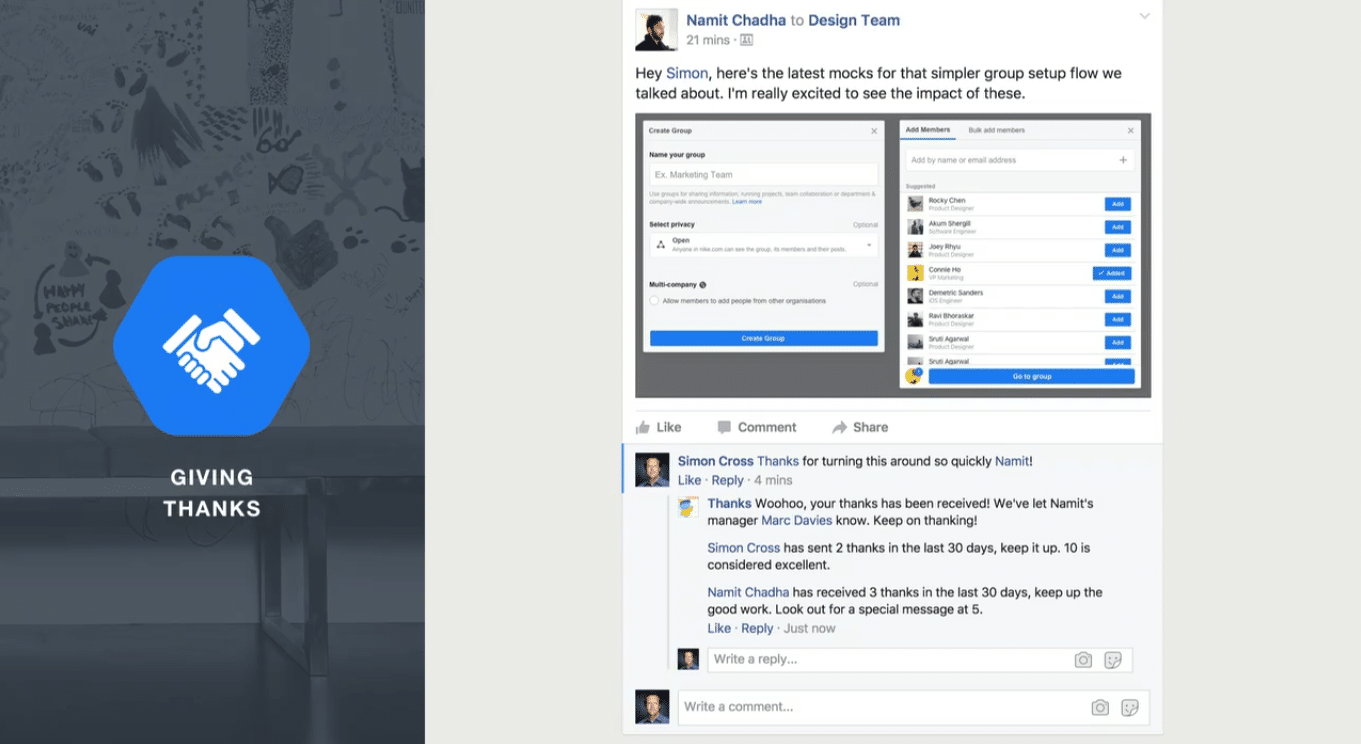The height and width of the screenshot is (744, 1361).
Task: Click the camera icon in reply box
Action: click(1083, 660)
